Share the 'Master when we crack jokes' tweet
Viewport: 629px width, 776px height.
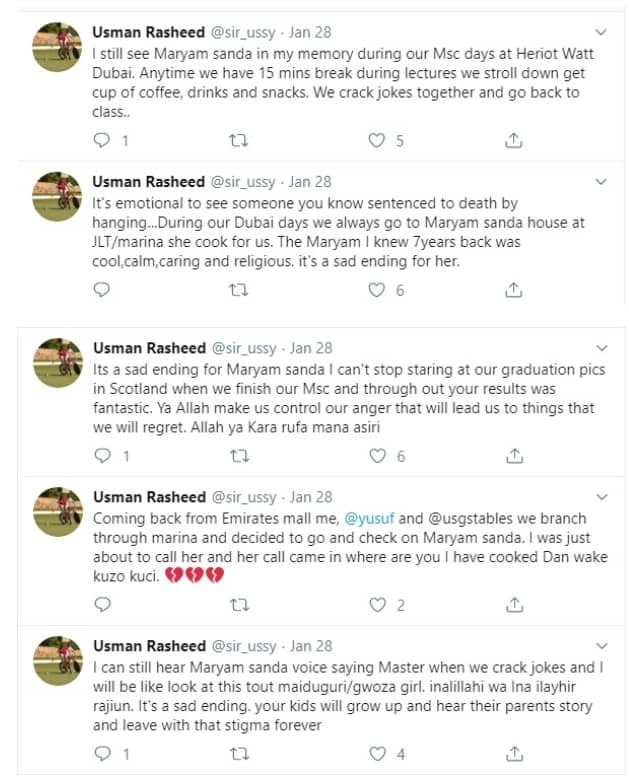click(x=513, y=753)
